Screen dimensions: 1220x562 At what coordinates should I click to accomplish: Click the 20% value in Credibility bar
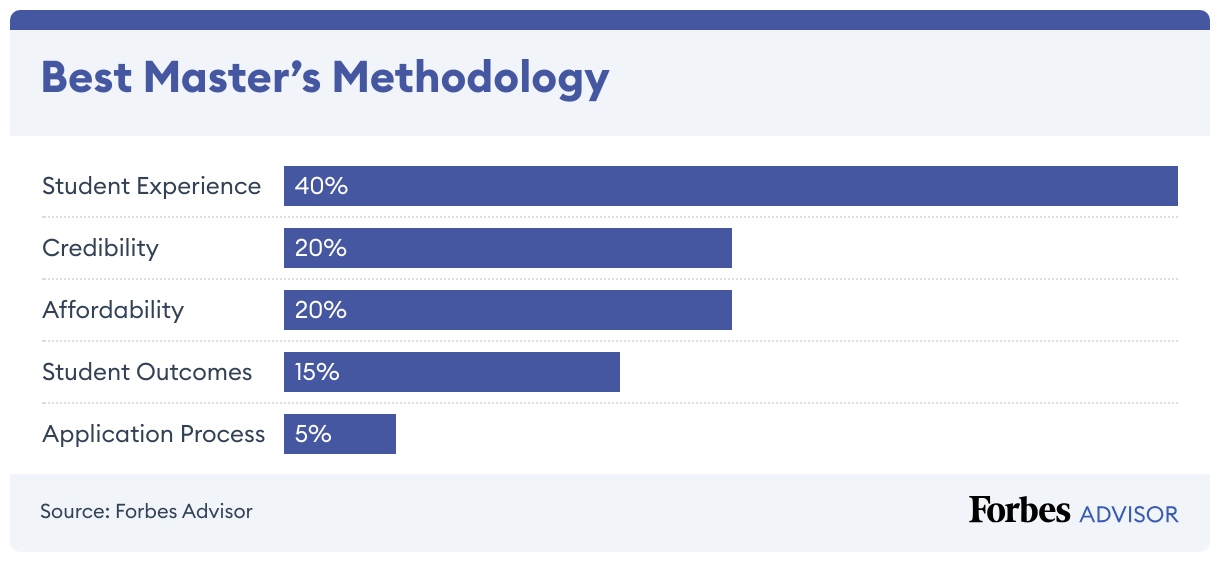pyautogui.click(x=321, y=248)
